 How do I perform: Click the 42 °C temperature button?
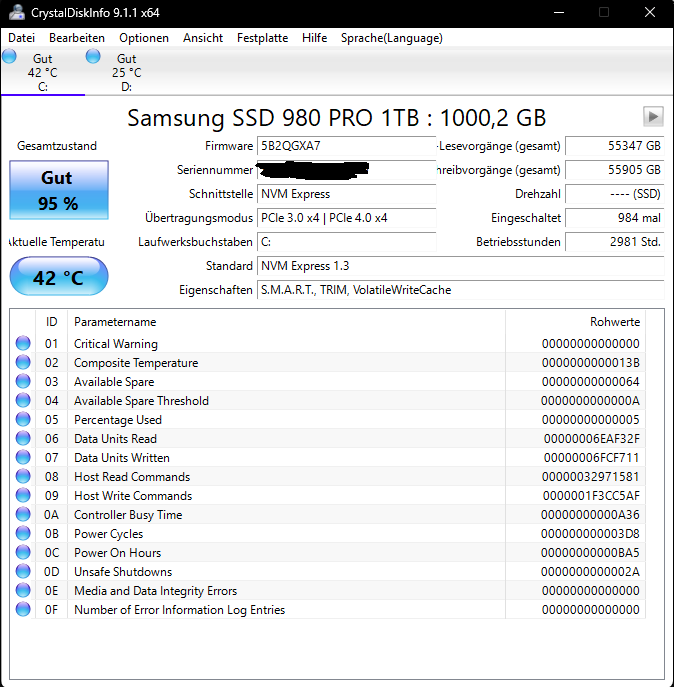point(59,276)
